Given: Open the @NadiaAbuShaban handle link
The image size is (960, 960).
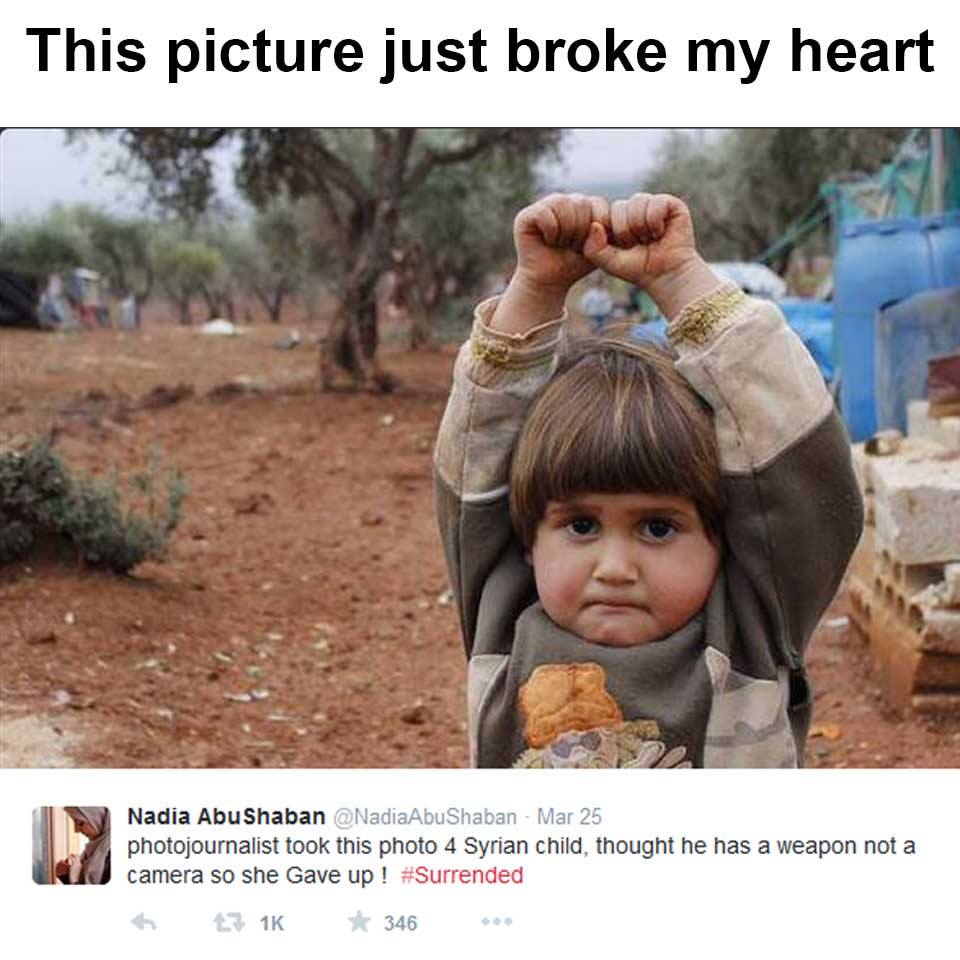Looking at the screenshot, I should pos(425,817).
